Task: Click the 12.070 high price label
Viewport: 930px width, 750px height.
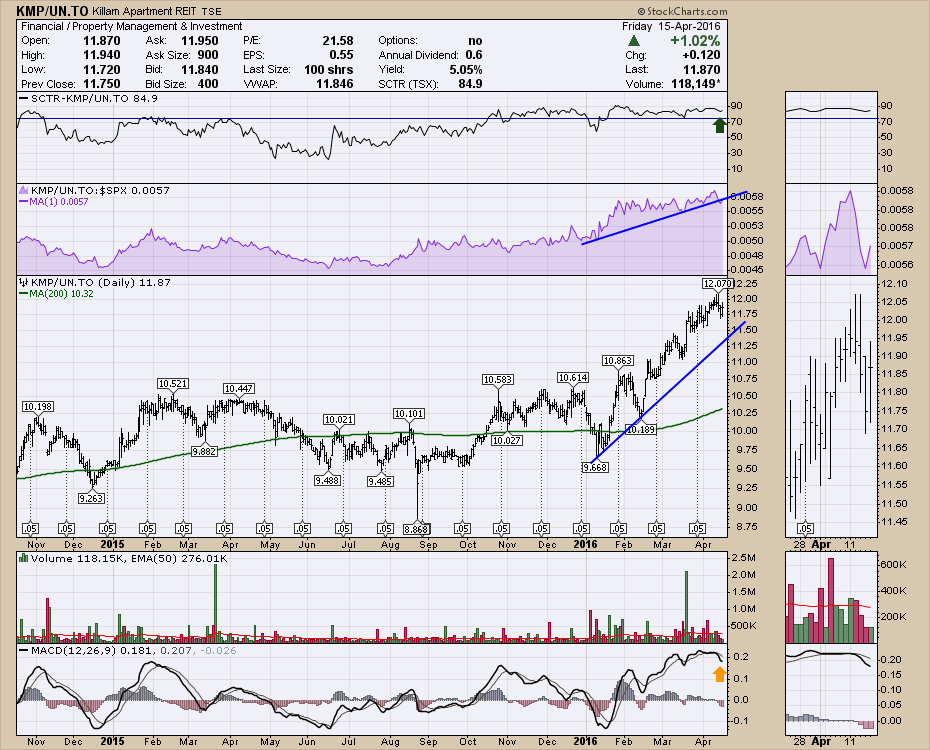Action: [718, 283]
